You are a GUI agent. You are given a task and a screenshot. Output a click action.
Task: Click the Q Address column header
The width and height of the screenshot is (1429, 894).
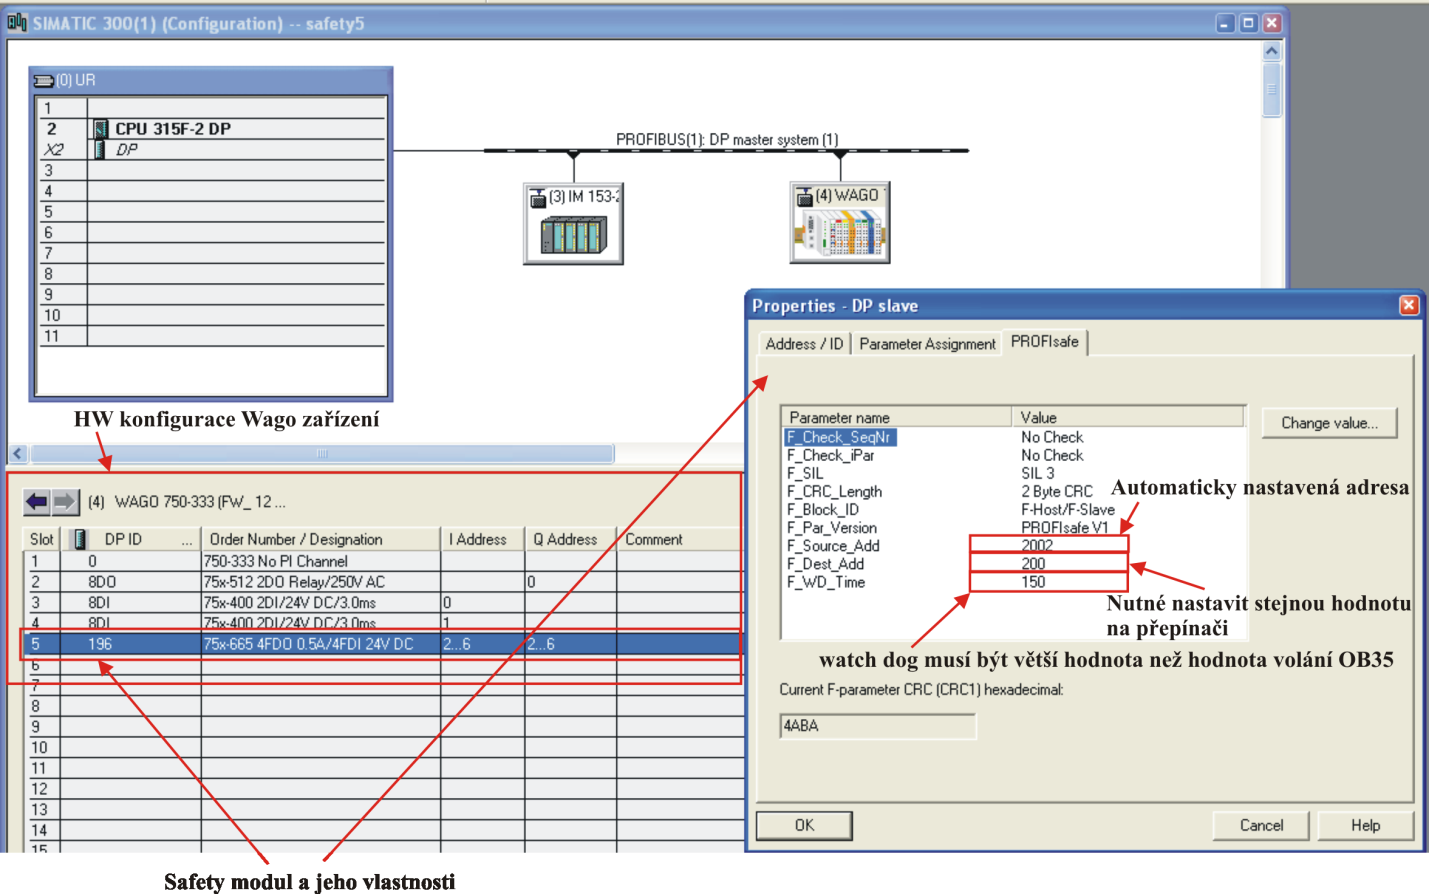click(x=570, y=539)
